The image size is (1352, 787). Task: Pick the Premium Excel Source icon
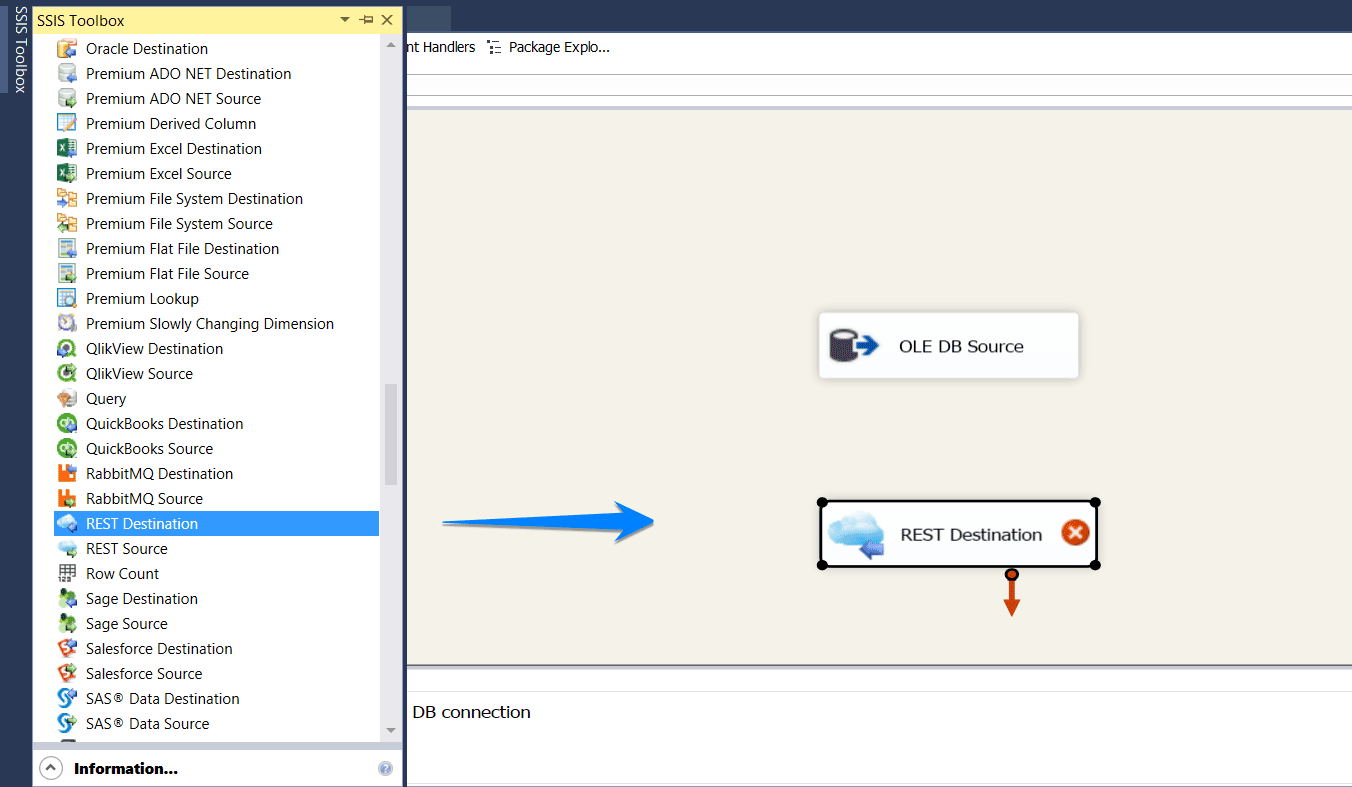click(67, 173)
